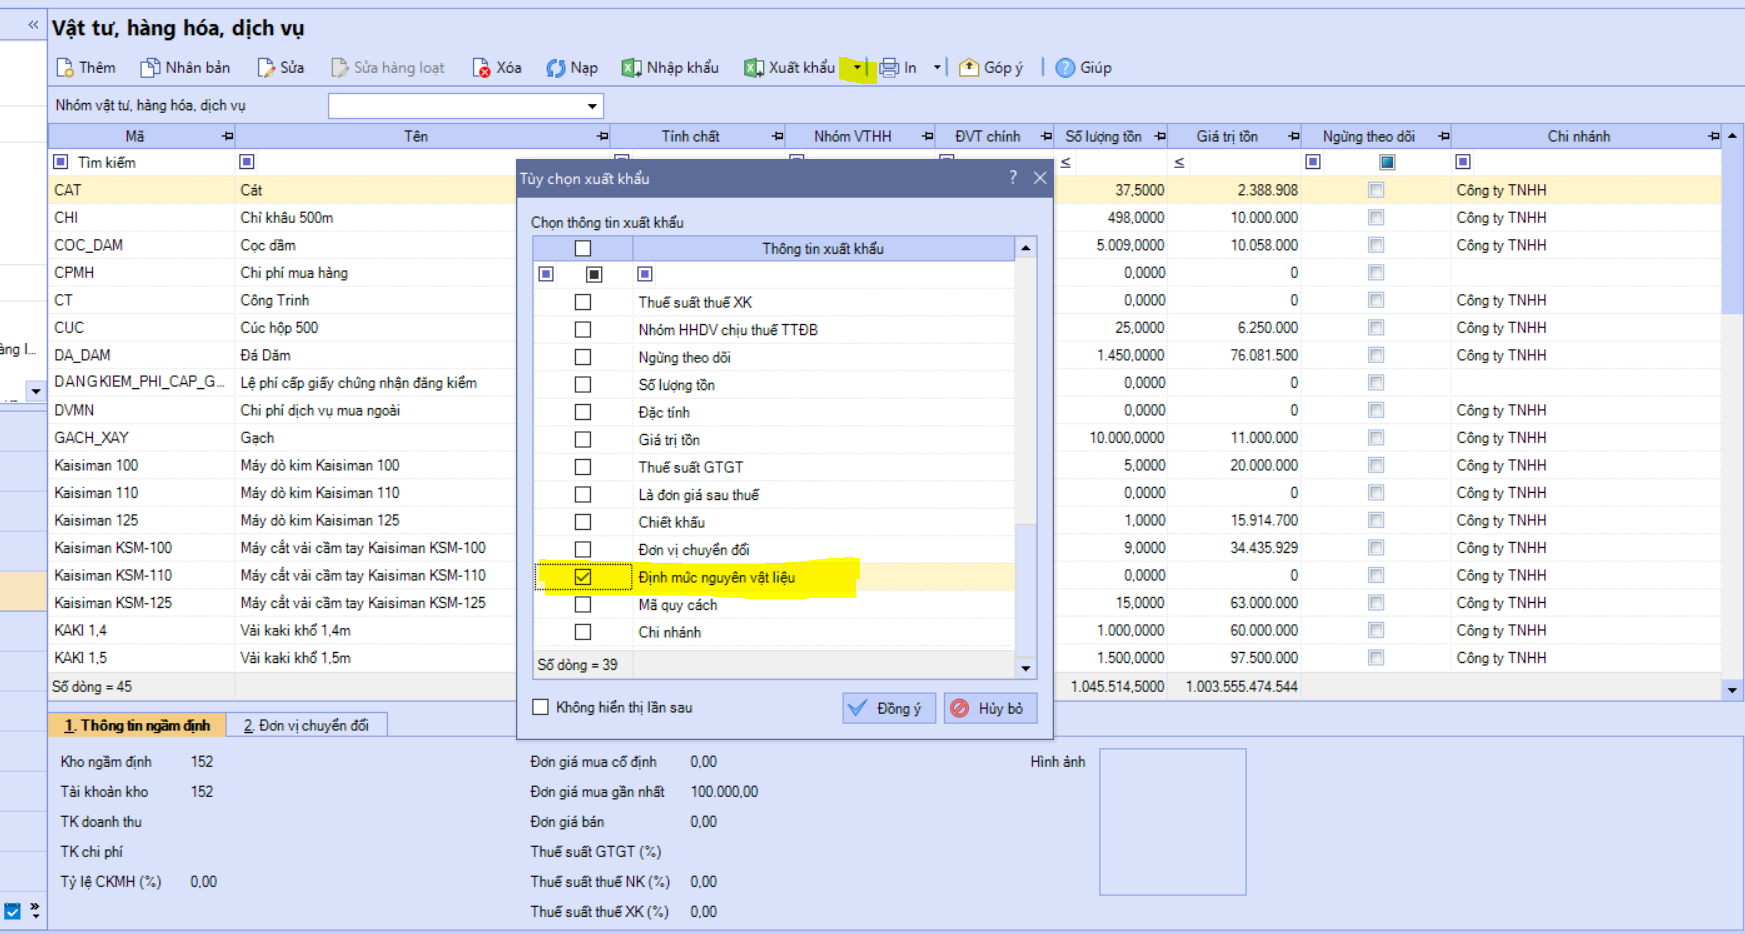
Task: Pin the Tên column header
Action: [602, 136]
